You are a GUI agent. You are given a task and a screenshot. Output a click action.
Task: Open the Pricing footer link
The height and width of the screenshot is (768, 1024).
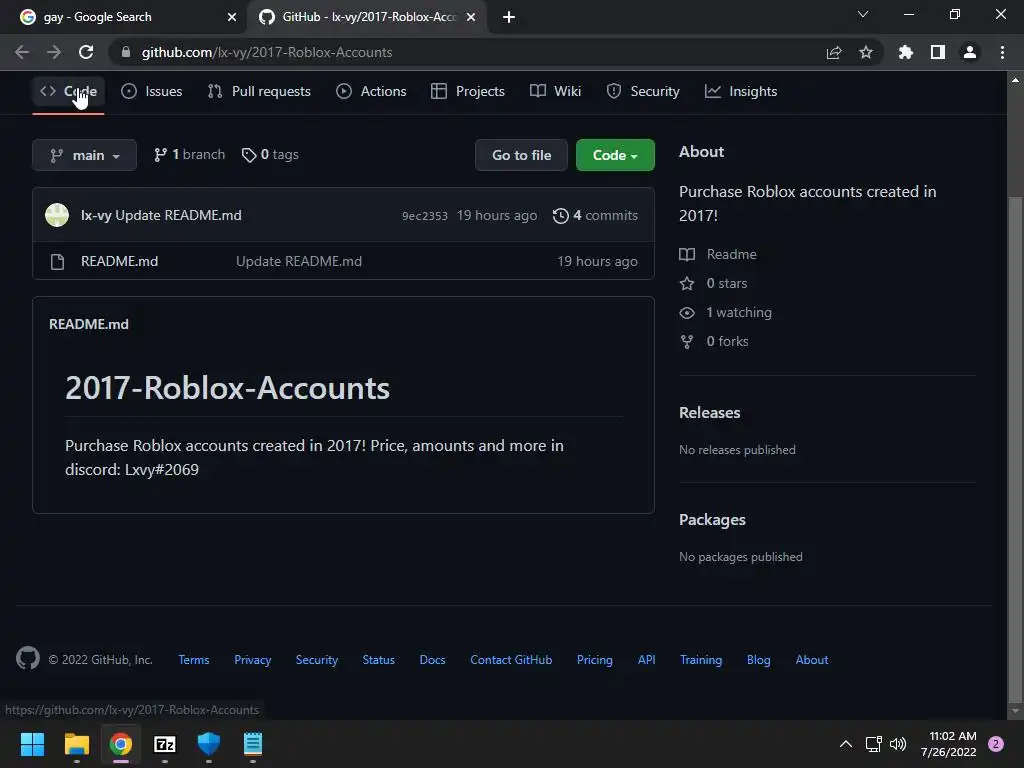click(595, 660)
